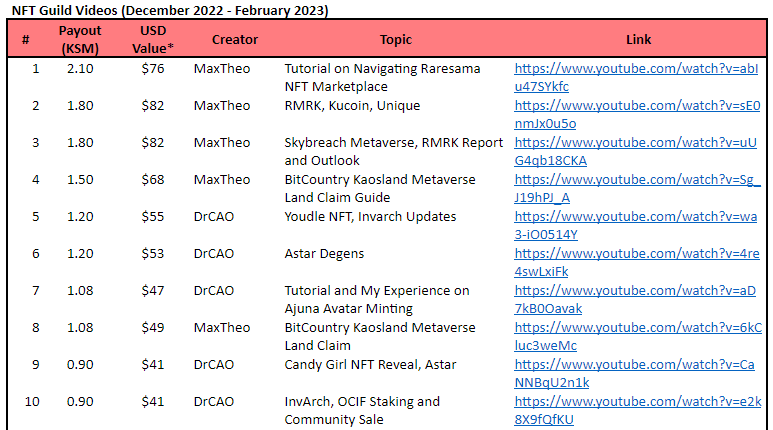The width and height of the screenshot is (773, 430).
Task: Select creator DrCAO in row 10
Action: click(x=214, y=401)
